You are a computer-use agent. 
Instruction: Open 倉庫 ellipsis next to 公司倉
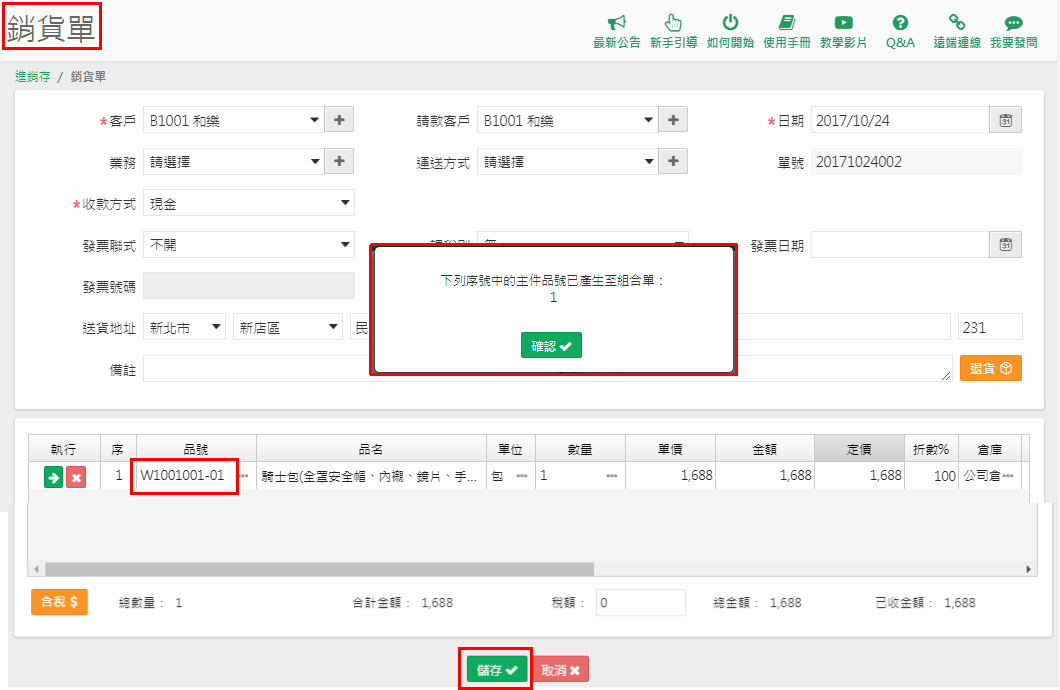(1008, 476)
